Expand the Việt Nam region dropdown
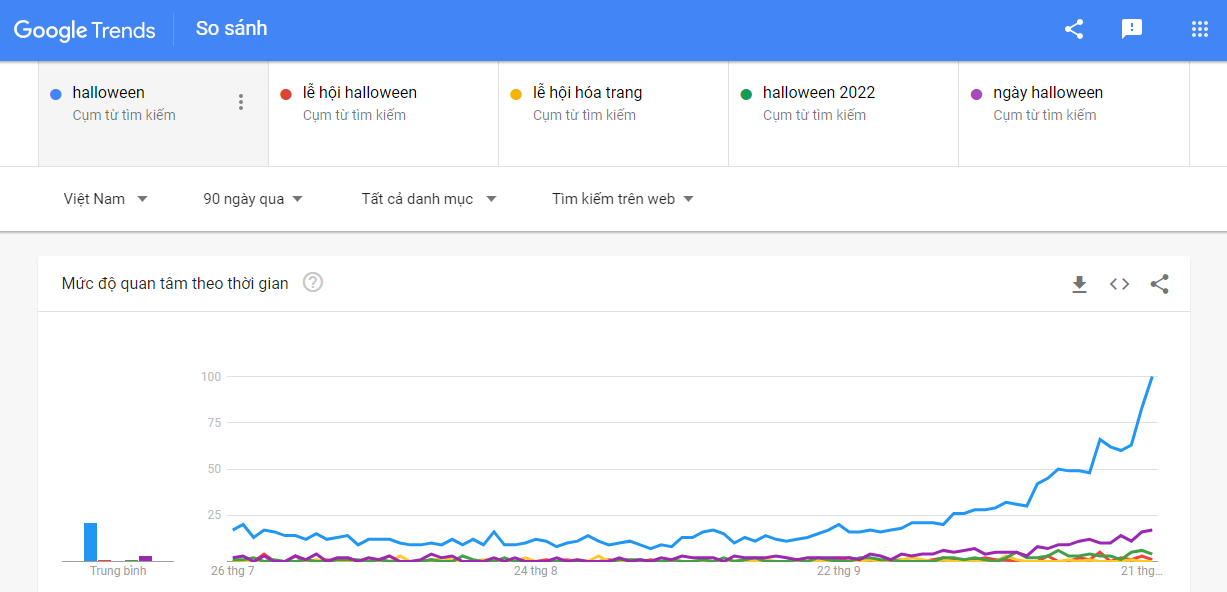 [x=106, y=199]
